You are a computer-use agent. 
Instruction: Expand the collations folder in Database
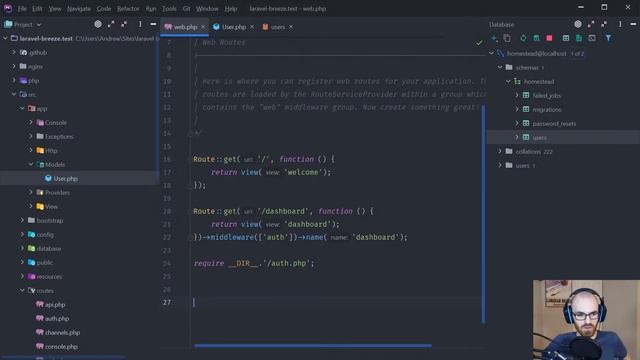tap(500, 151)
